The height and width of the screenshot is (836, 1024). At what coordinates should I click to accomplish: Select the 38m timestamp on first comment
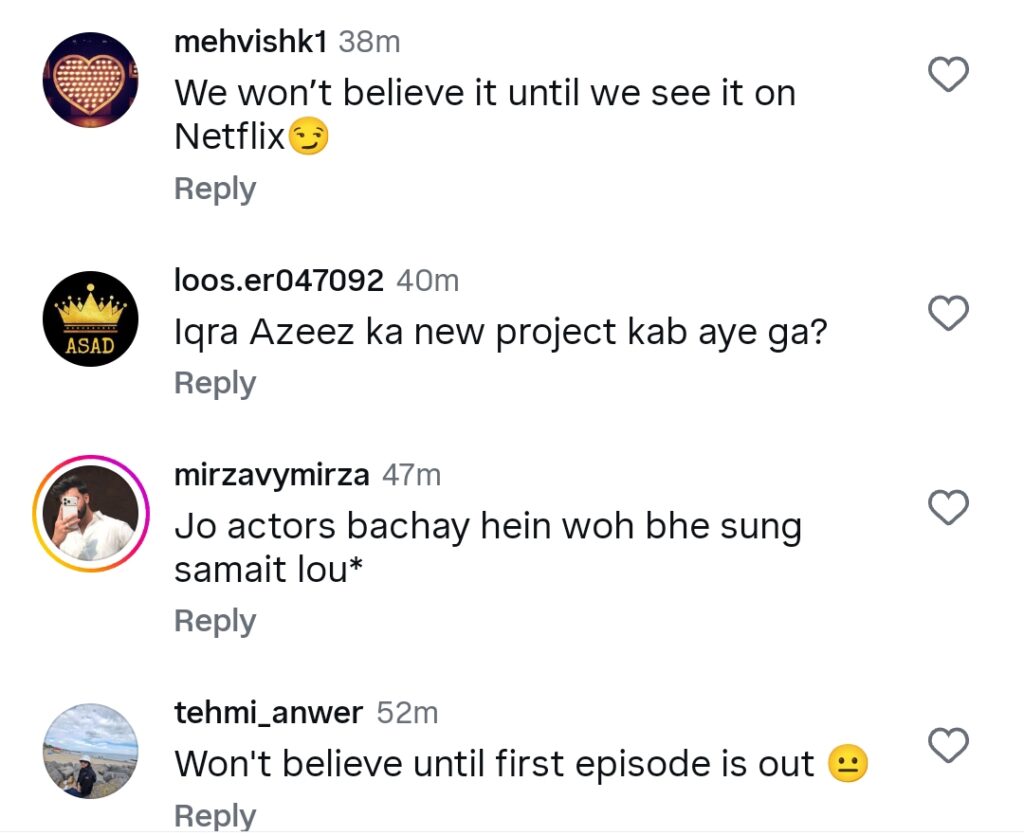coord(369,42)
